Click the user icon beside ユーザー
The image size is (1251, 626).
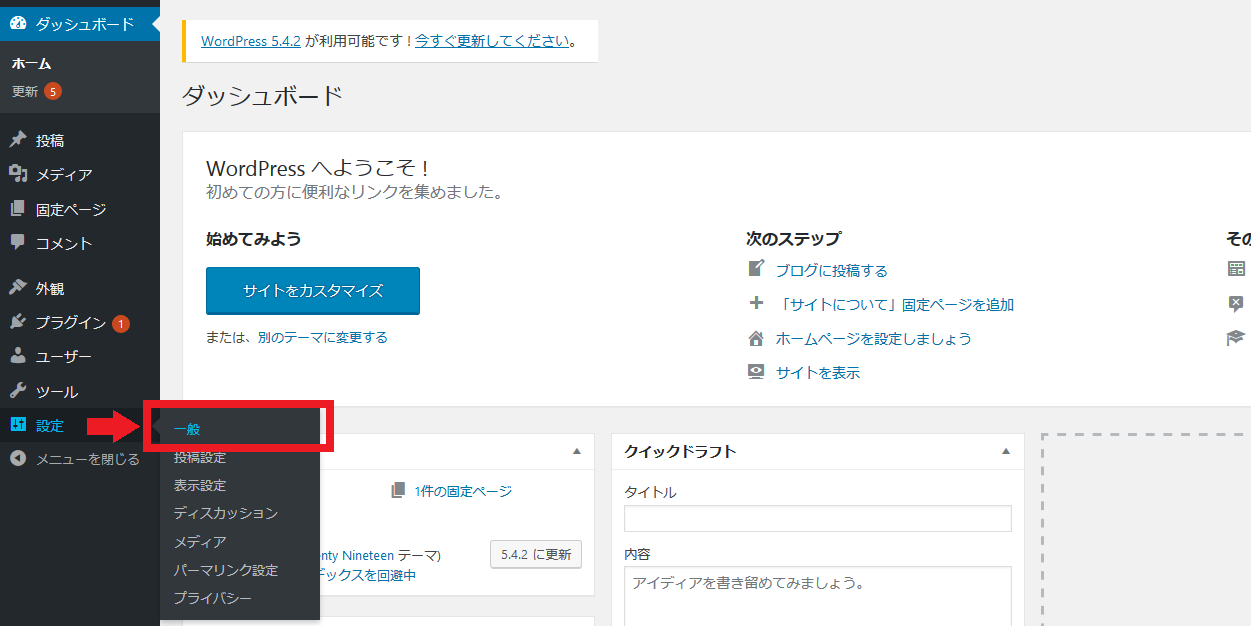click(x=18, y=356)
